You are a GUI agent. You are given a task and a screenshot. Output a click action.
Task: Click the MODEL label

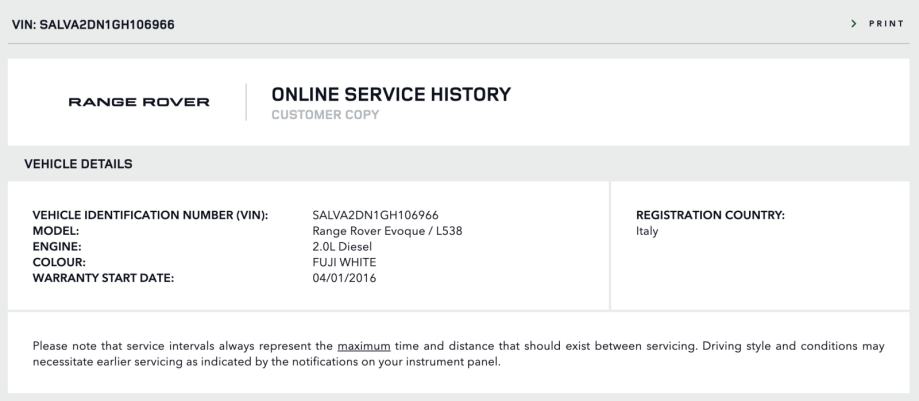pyautogui.click(x=56, y=231)
